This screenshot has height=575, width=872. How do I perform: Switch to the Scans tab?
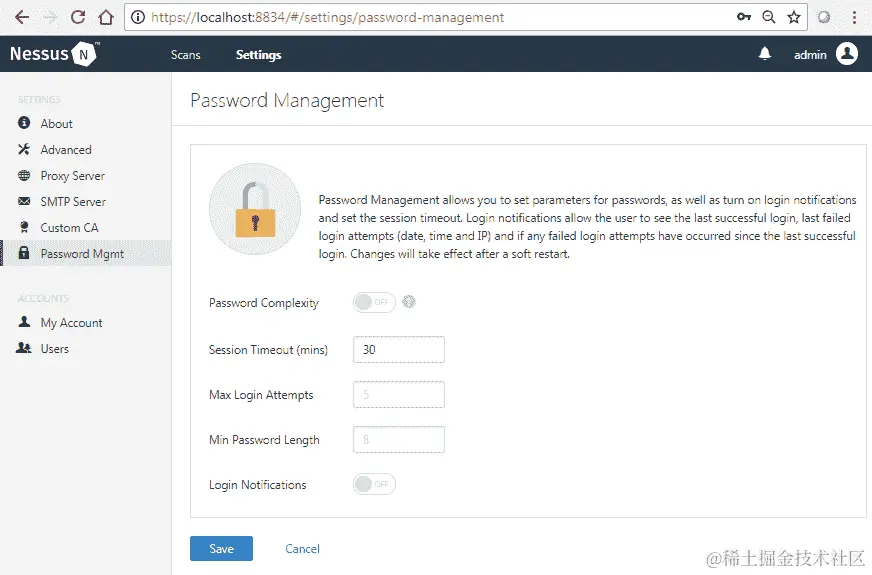coord(185,55)
